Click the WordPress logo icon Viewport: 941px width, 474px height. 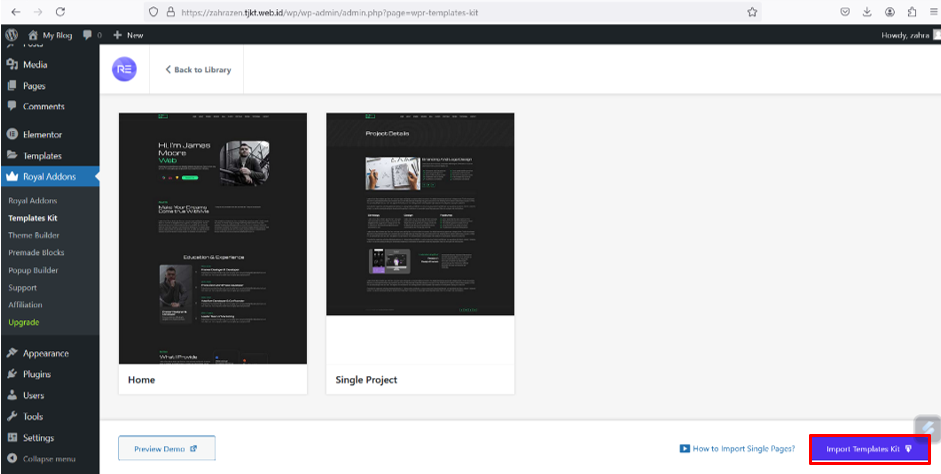pos(12,35)
